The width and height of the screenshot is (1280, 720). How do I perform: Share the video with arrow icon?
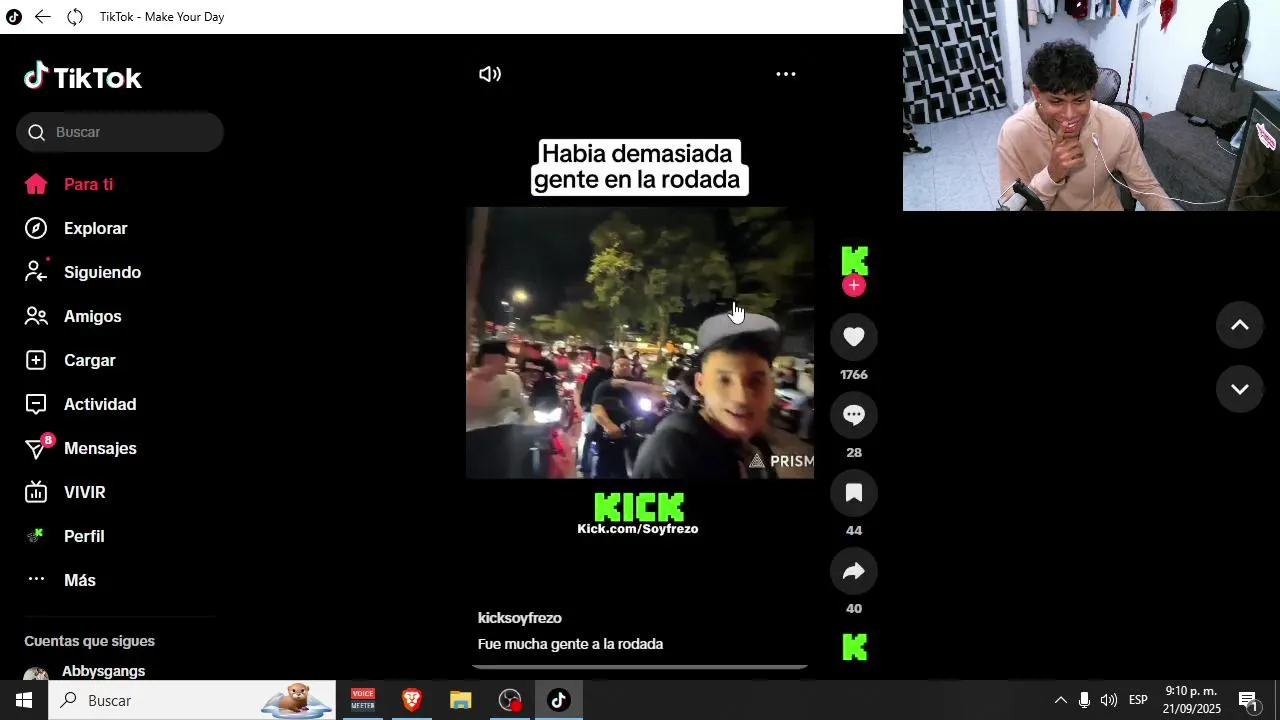(x=854, y=571)
